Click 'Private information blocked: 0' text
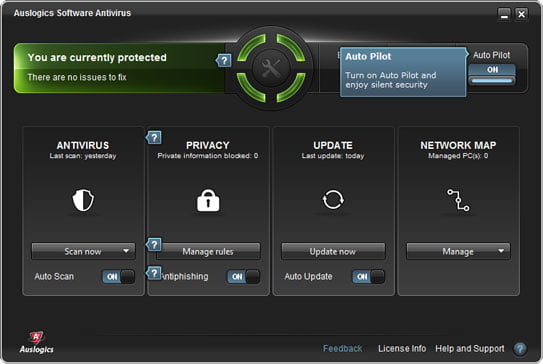This screenshot has height=364, width=543. [x=208, y=156]
